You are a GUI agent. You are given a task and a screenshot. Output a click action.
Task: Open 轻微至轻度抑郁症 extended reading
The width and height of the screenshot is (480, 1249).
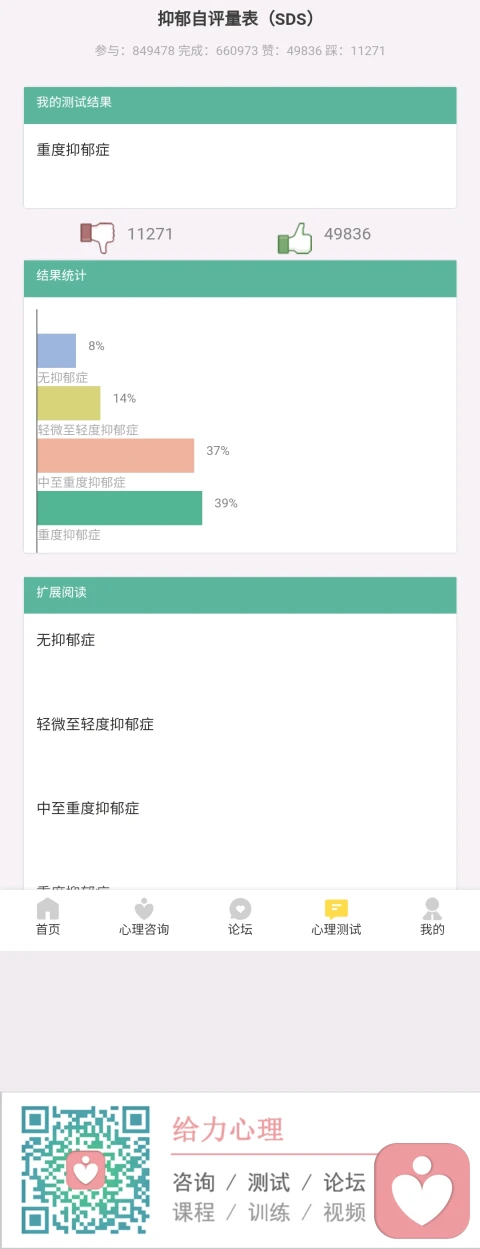tap(95, 724)
